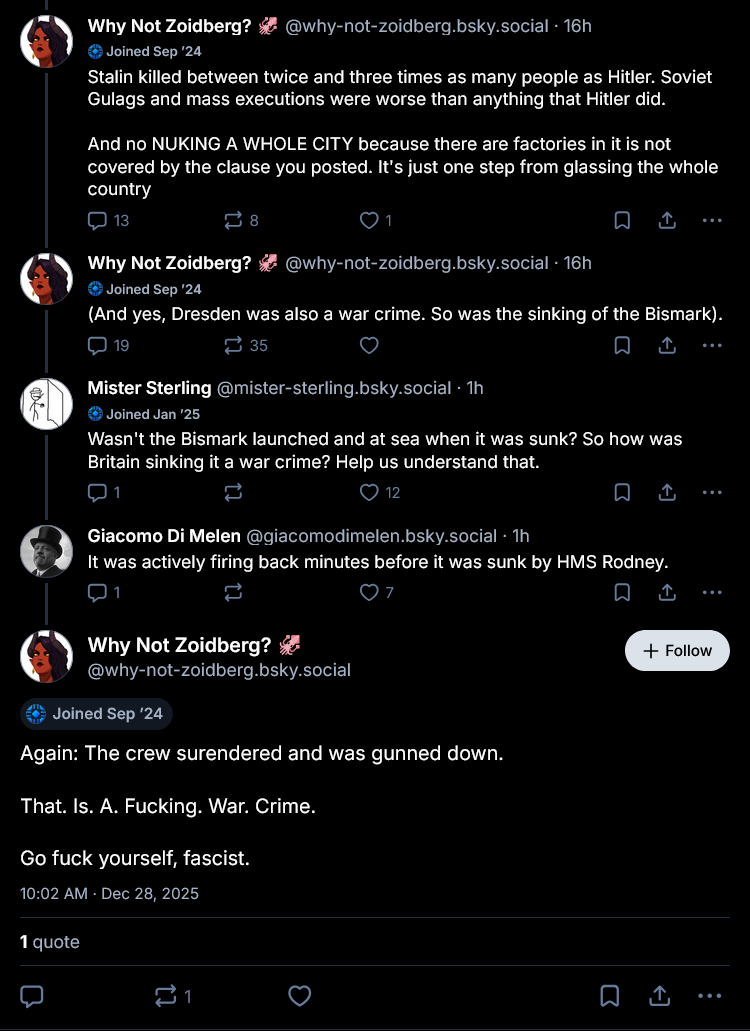Share the main post from bottom bar
This screenshot has width=750, height=1031.
coord(659,996)
